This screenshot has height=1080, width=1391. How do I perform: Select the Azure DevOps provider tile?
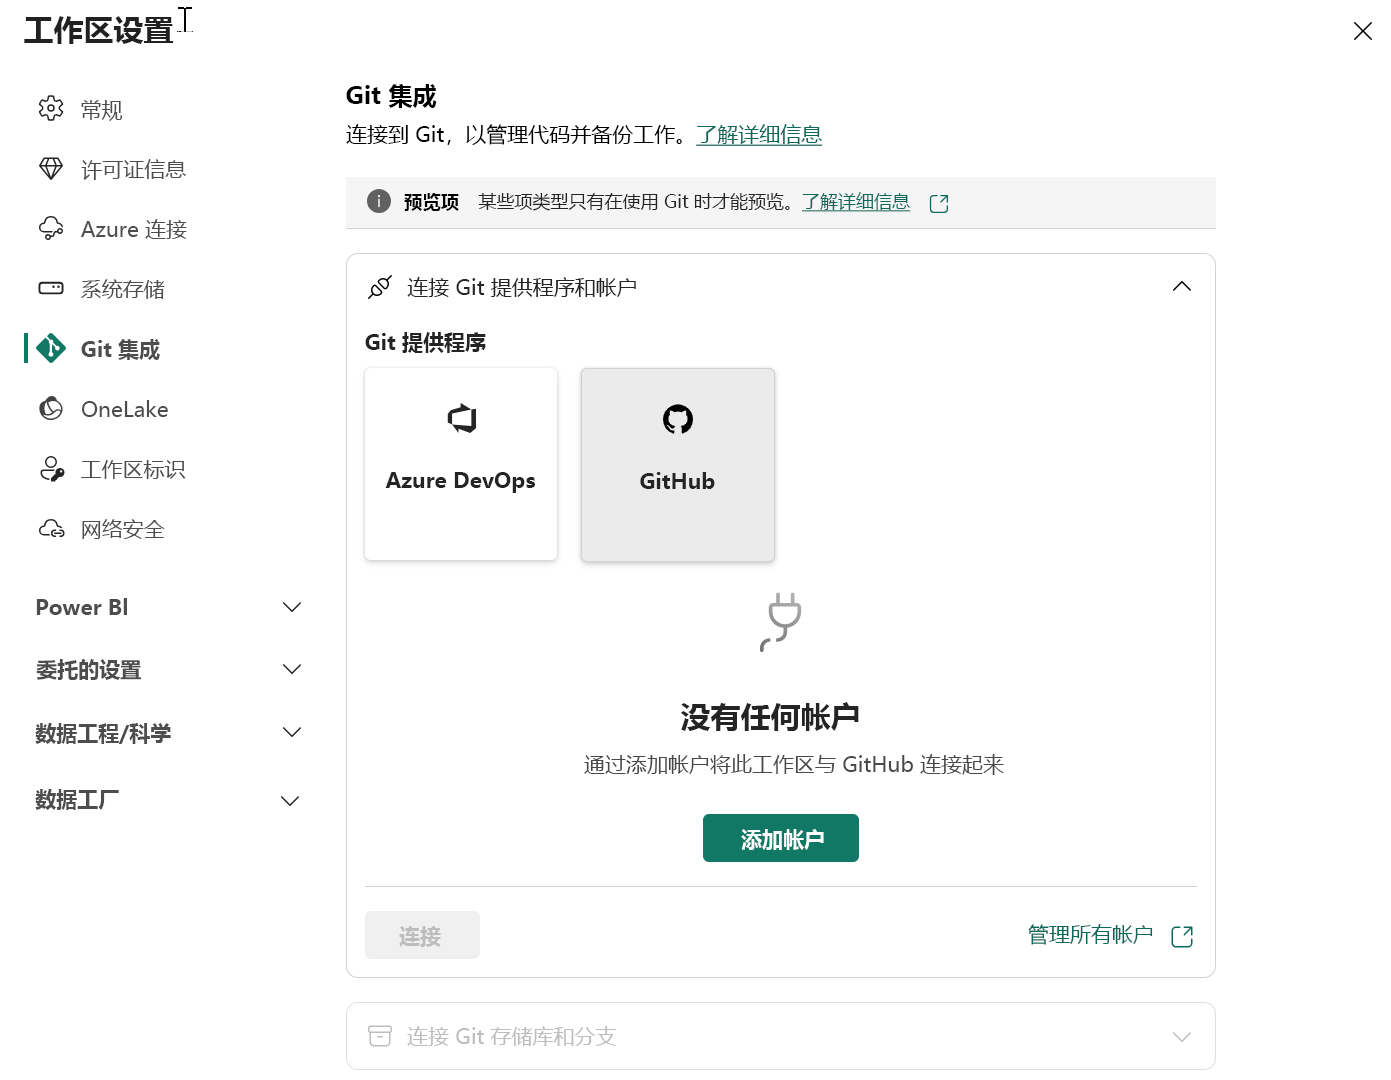[460, 464]
